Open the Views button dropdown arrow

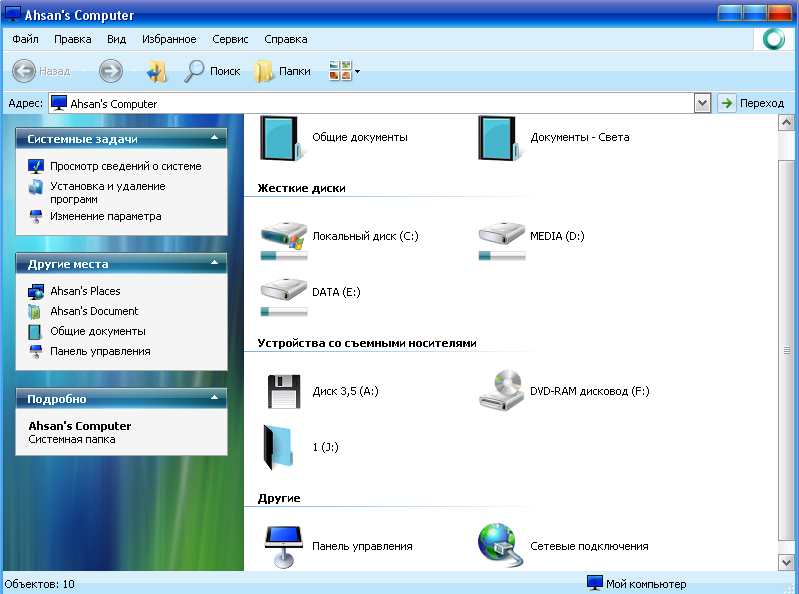(x=357, y=71)
